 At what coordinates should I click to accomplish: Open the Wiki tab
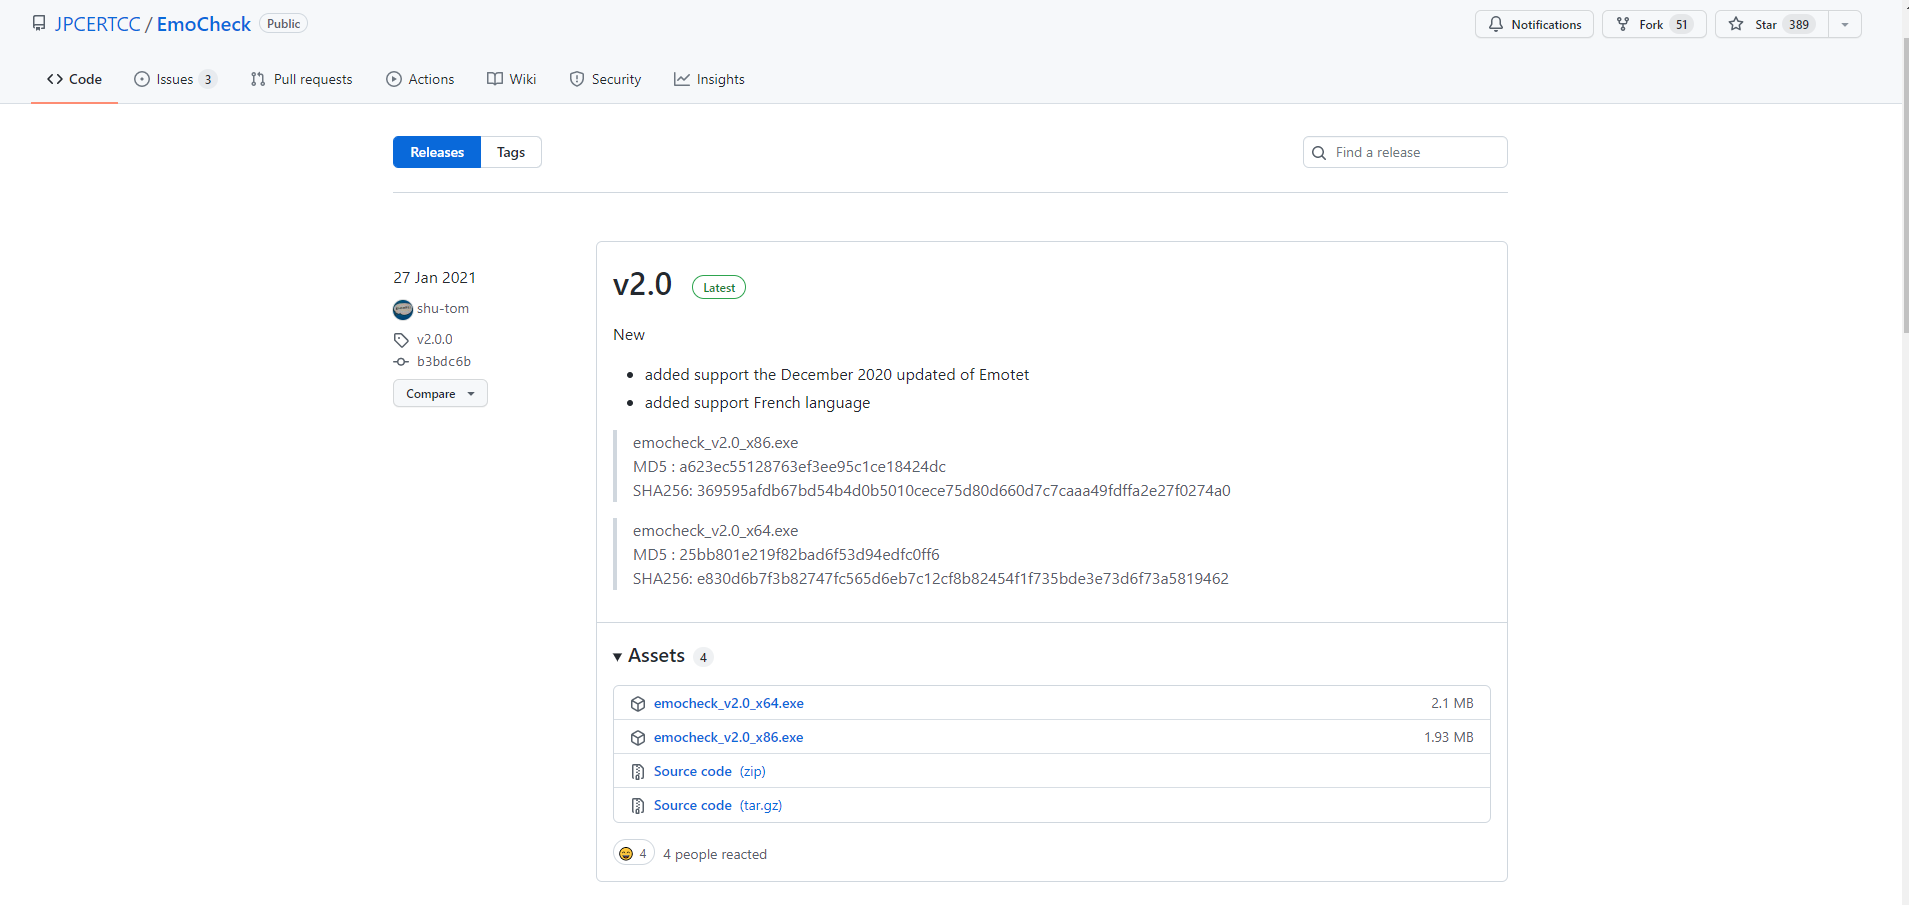pos(511,79)
